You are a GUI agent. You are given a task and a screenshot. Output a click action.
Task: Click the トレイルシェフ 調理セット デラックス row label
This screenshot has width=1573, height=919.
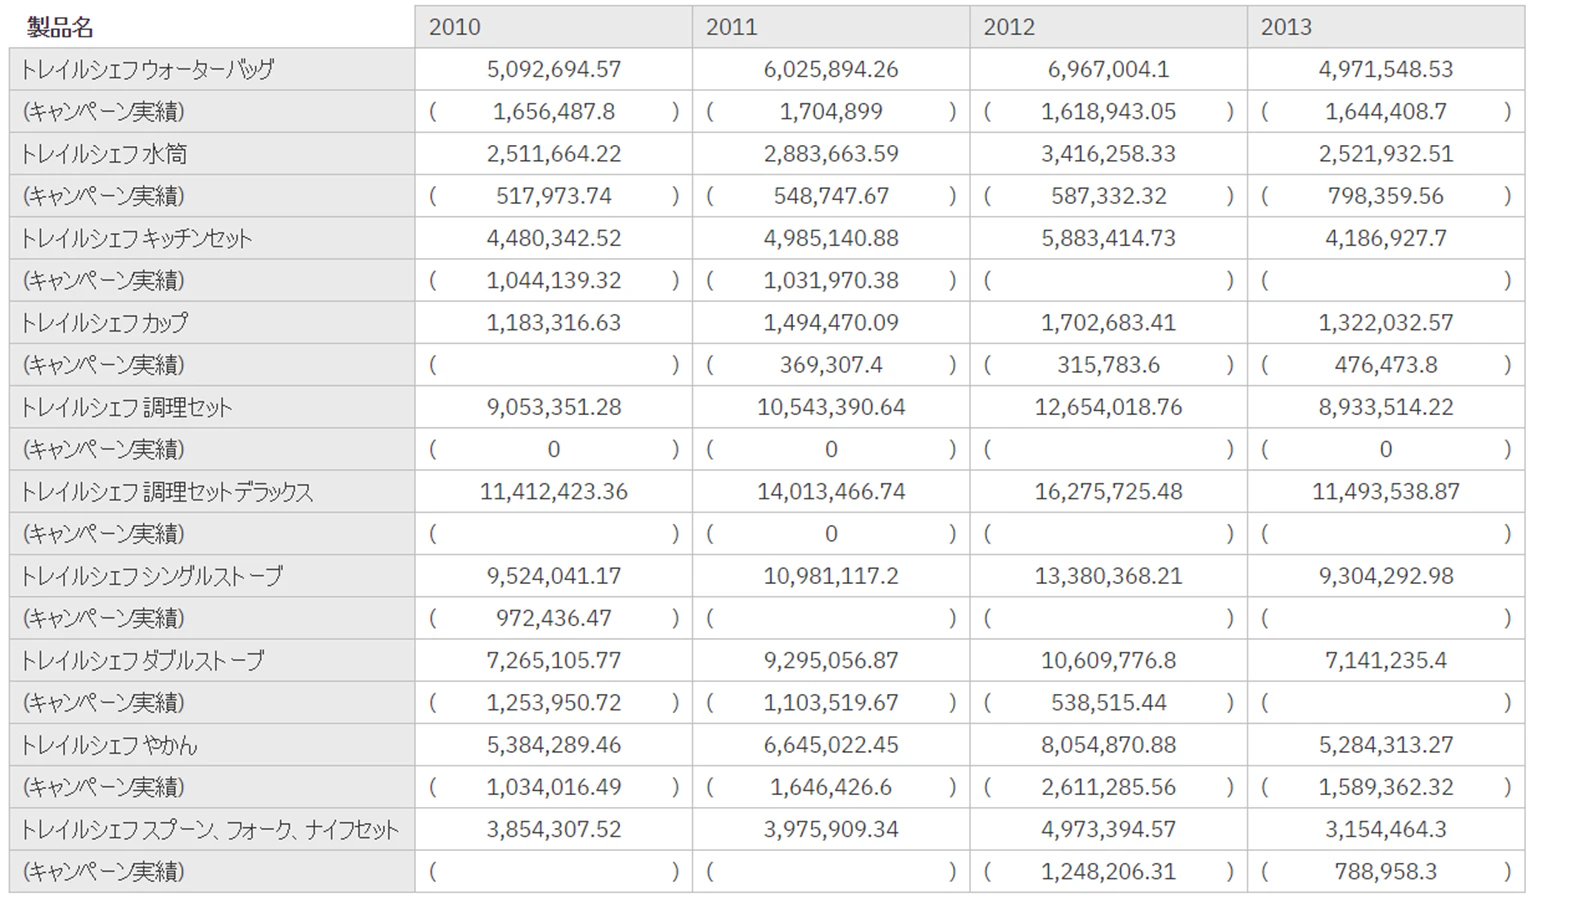(x=212, y=492)
